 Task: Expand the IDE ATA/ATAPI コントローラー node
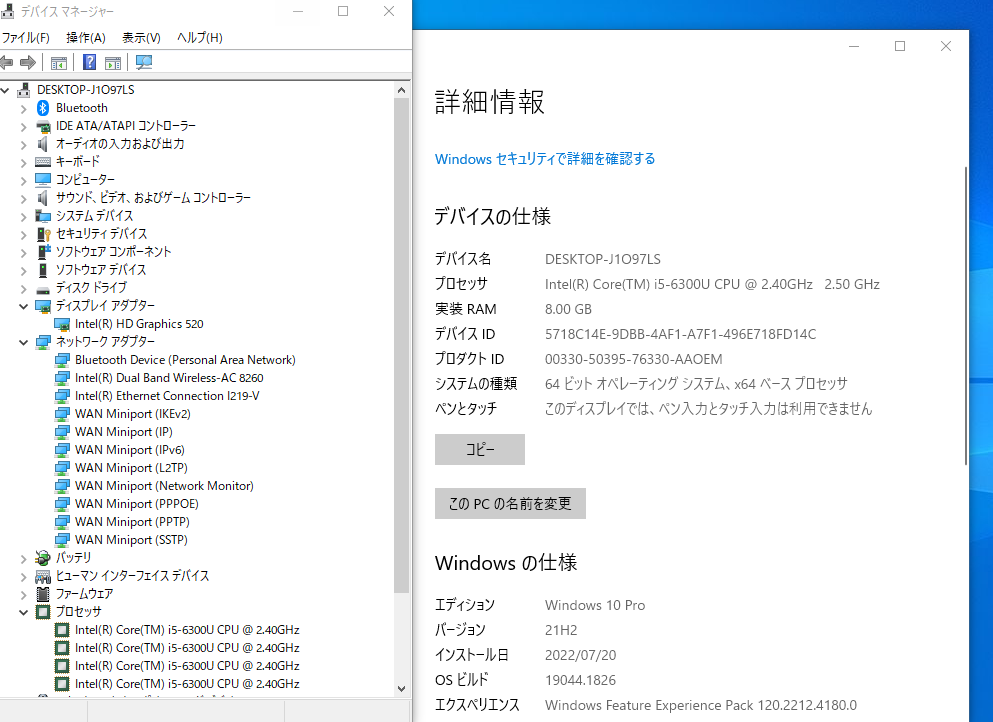click(x=23, y=127)
